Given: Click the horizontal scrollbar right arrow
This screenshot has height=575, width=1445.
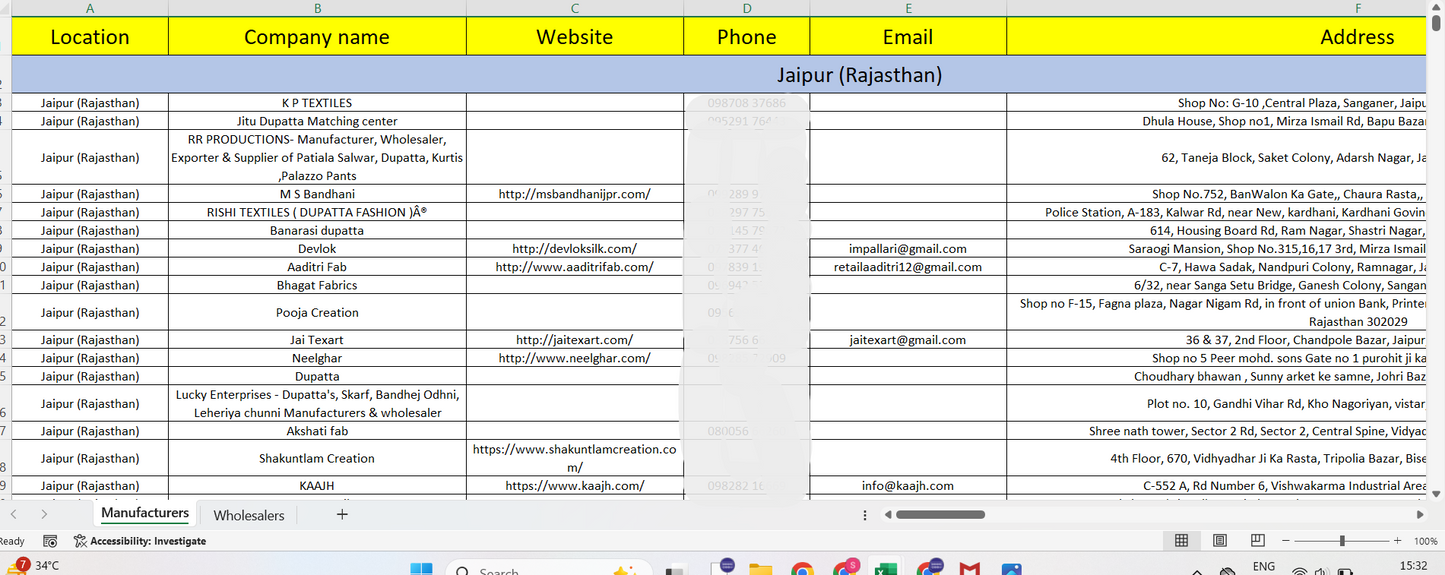Looking at the screenshot, I should click(1420, 514).
